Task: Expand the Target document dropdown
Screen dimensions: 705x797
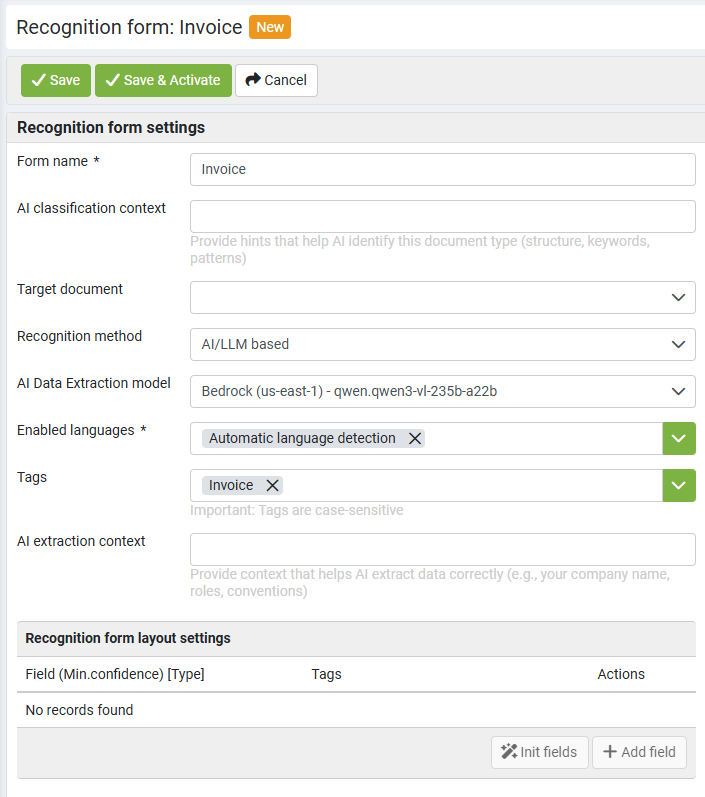Action: tap(443, 297)
